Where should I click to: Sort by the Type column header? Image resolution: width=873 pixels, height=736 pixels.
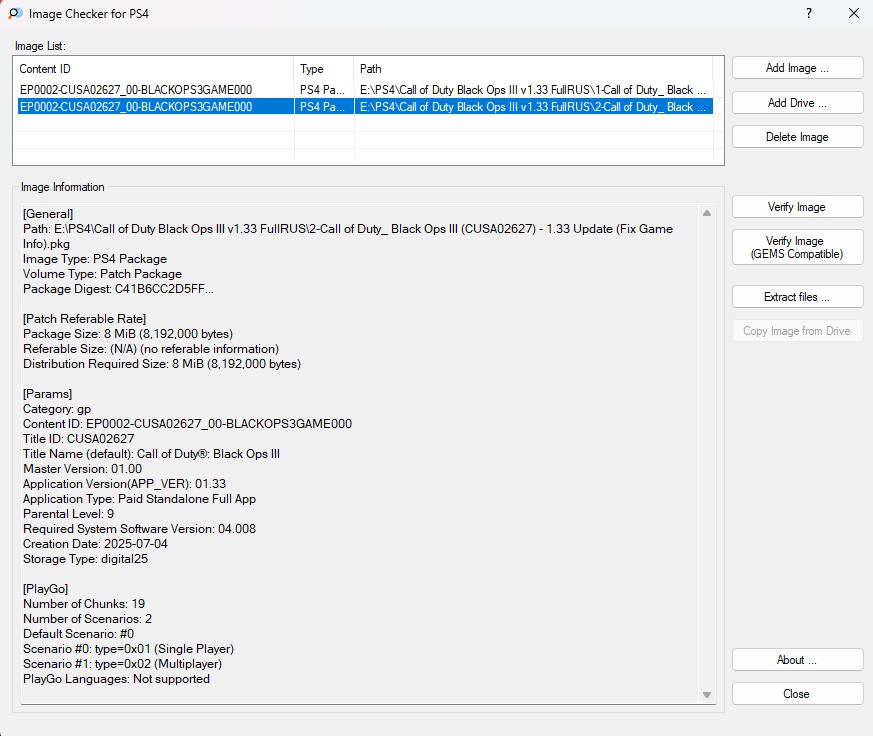point(324,69)
